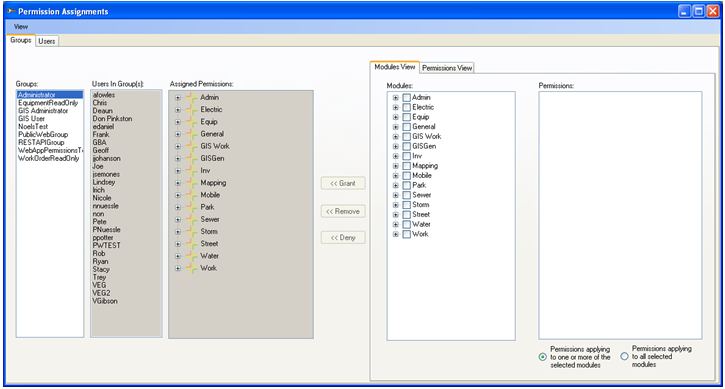Select the Sewer permission folder icon

click(192, 219)
